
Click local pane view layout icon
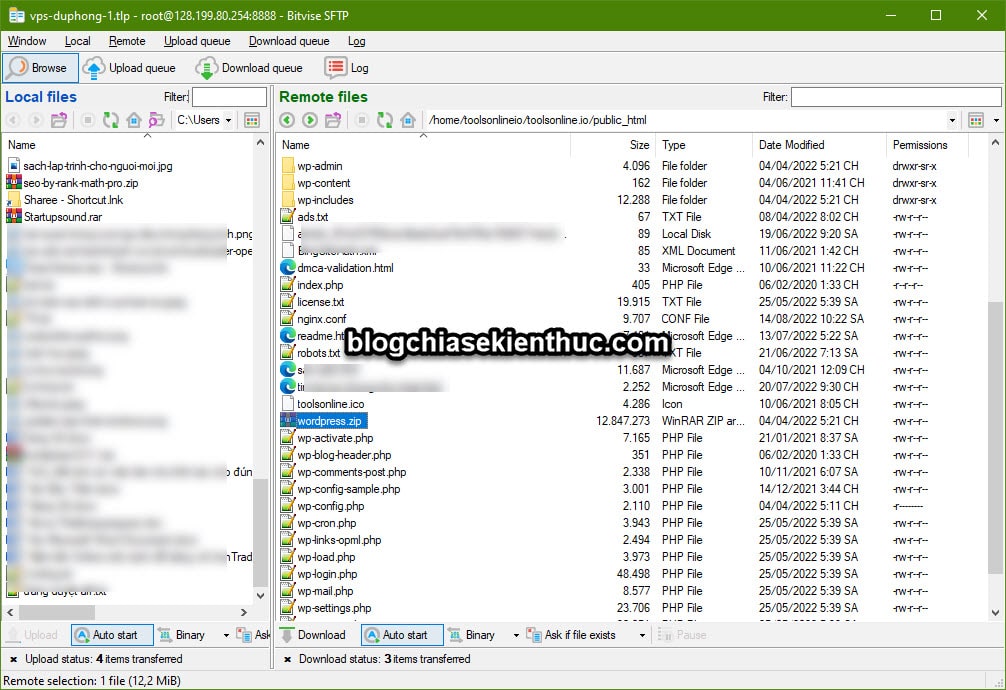pyautogui.click(x=252, y=120)
